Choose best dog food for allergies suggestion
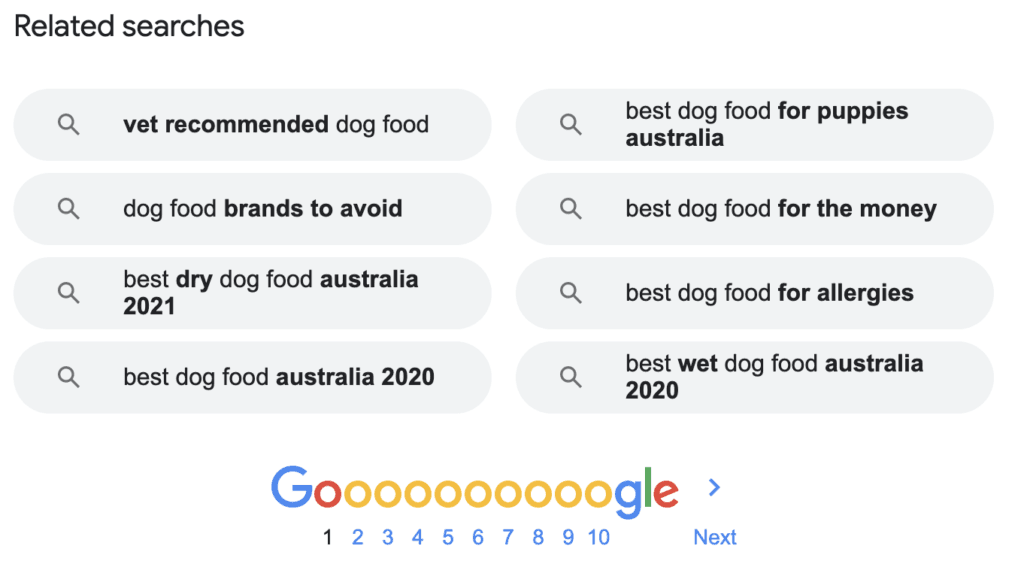This screenshot has width=1024, height=573. (769, 293)
